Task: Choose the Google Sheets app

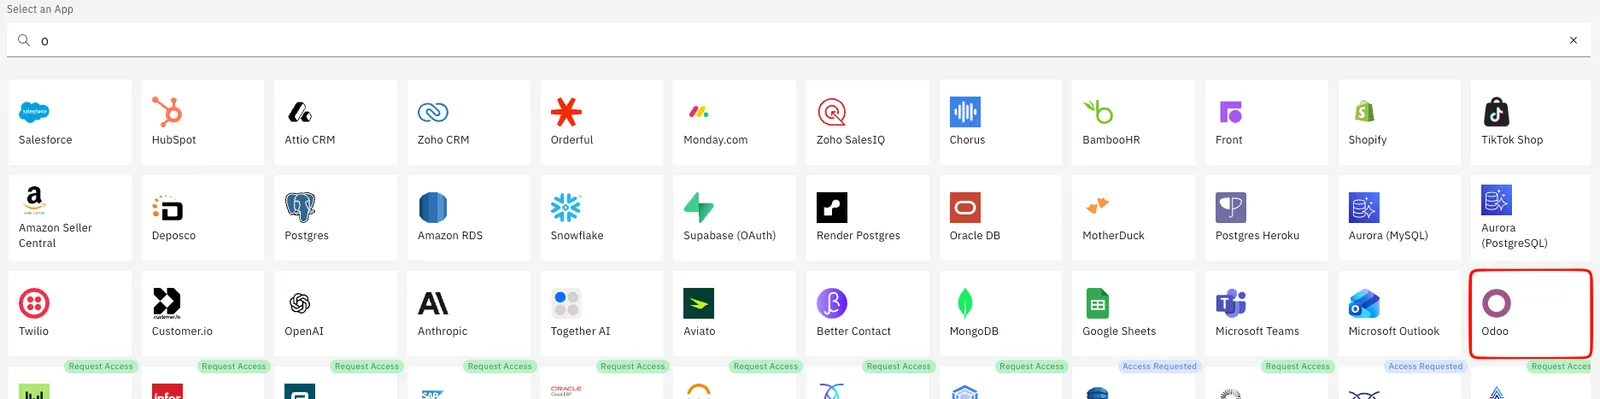Action: pyautogui.click(x=1134, y=314)
